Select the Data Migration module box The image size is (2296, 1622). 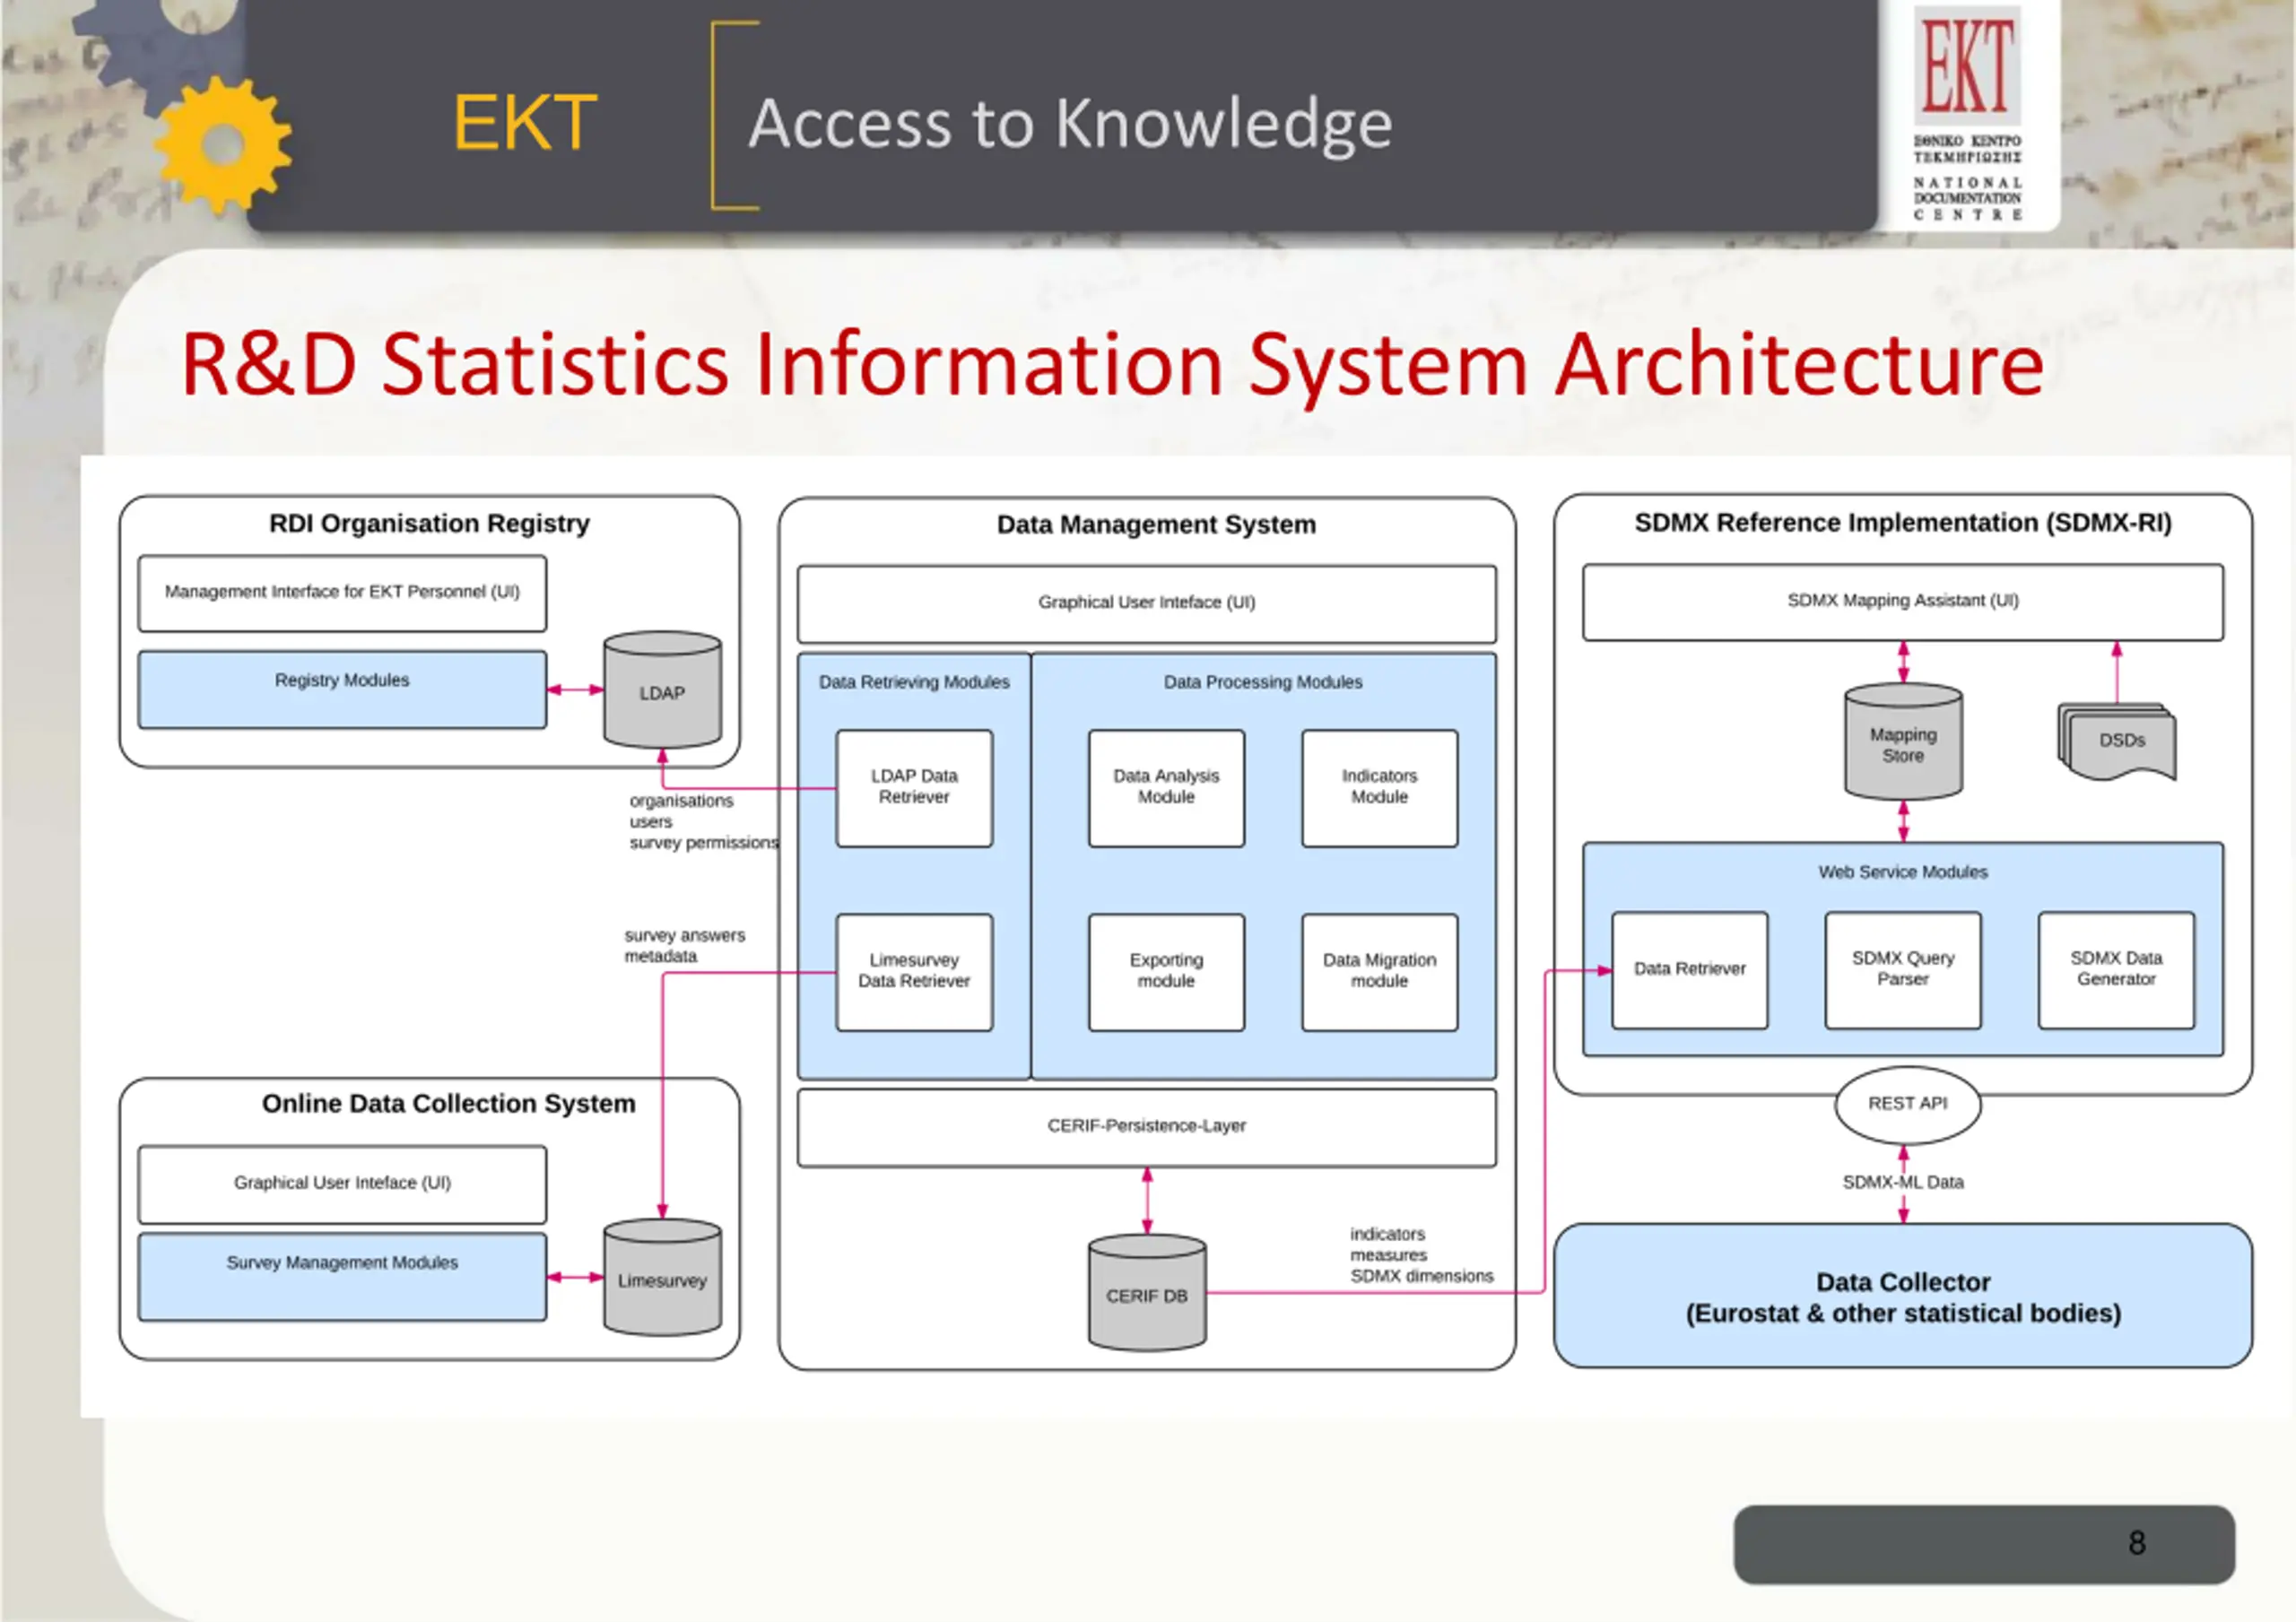coord(1379,972)
